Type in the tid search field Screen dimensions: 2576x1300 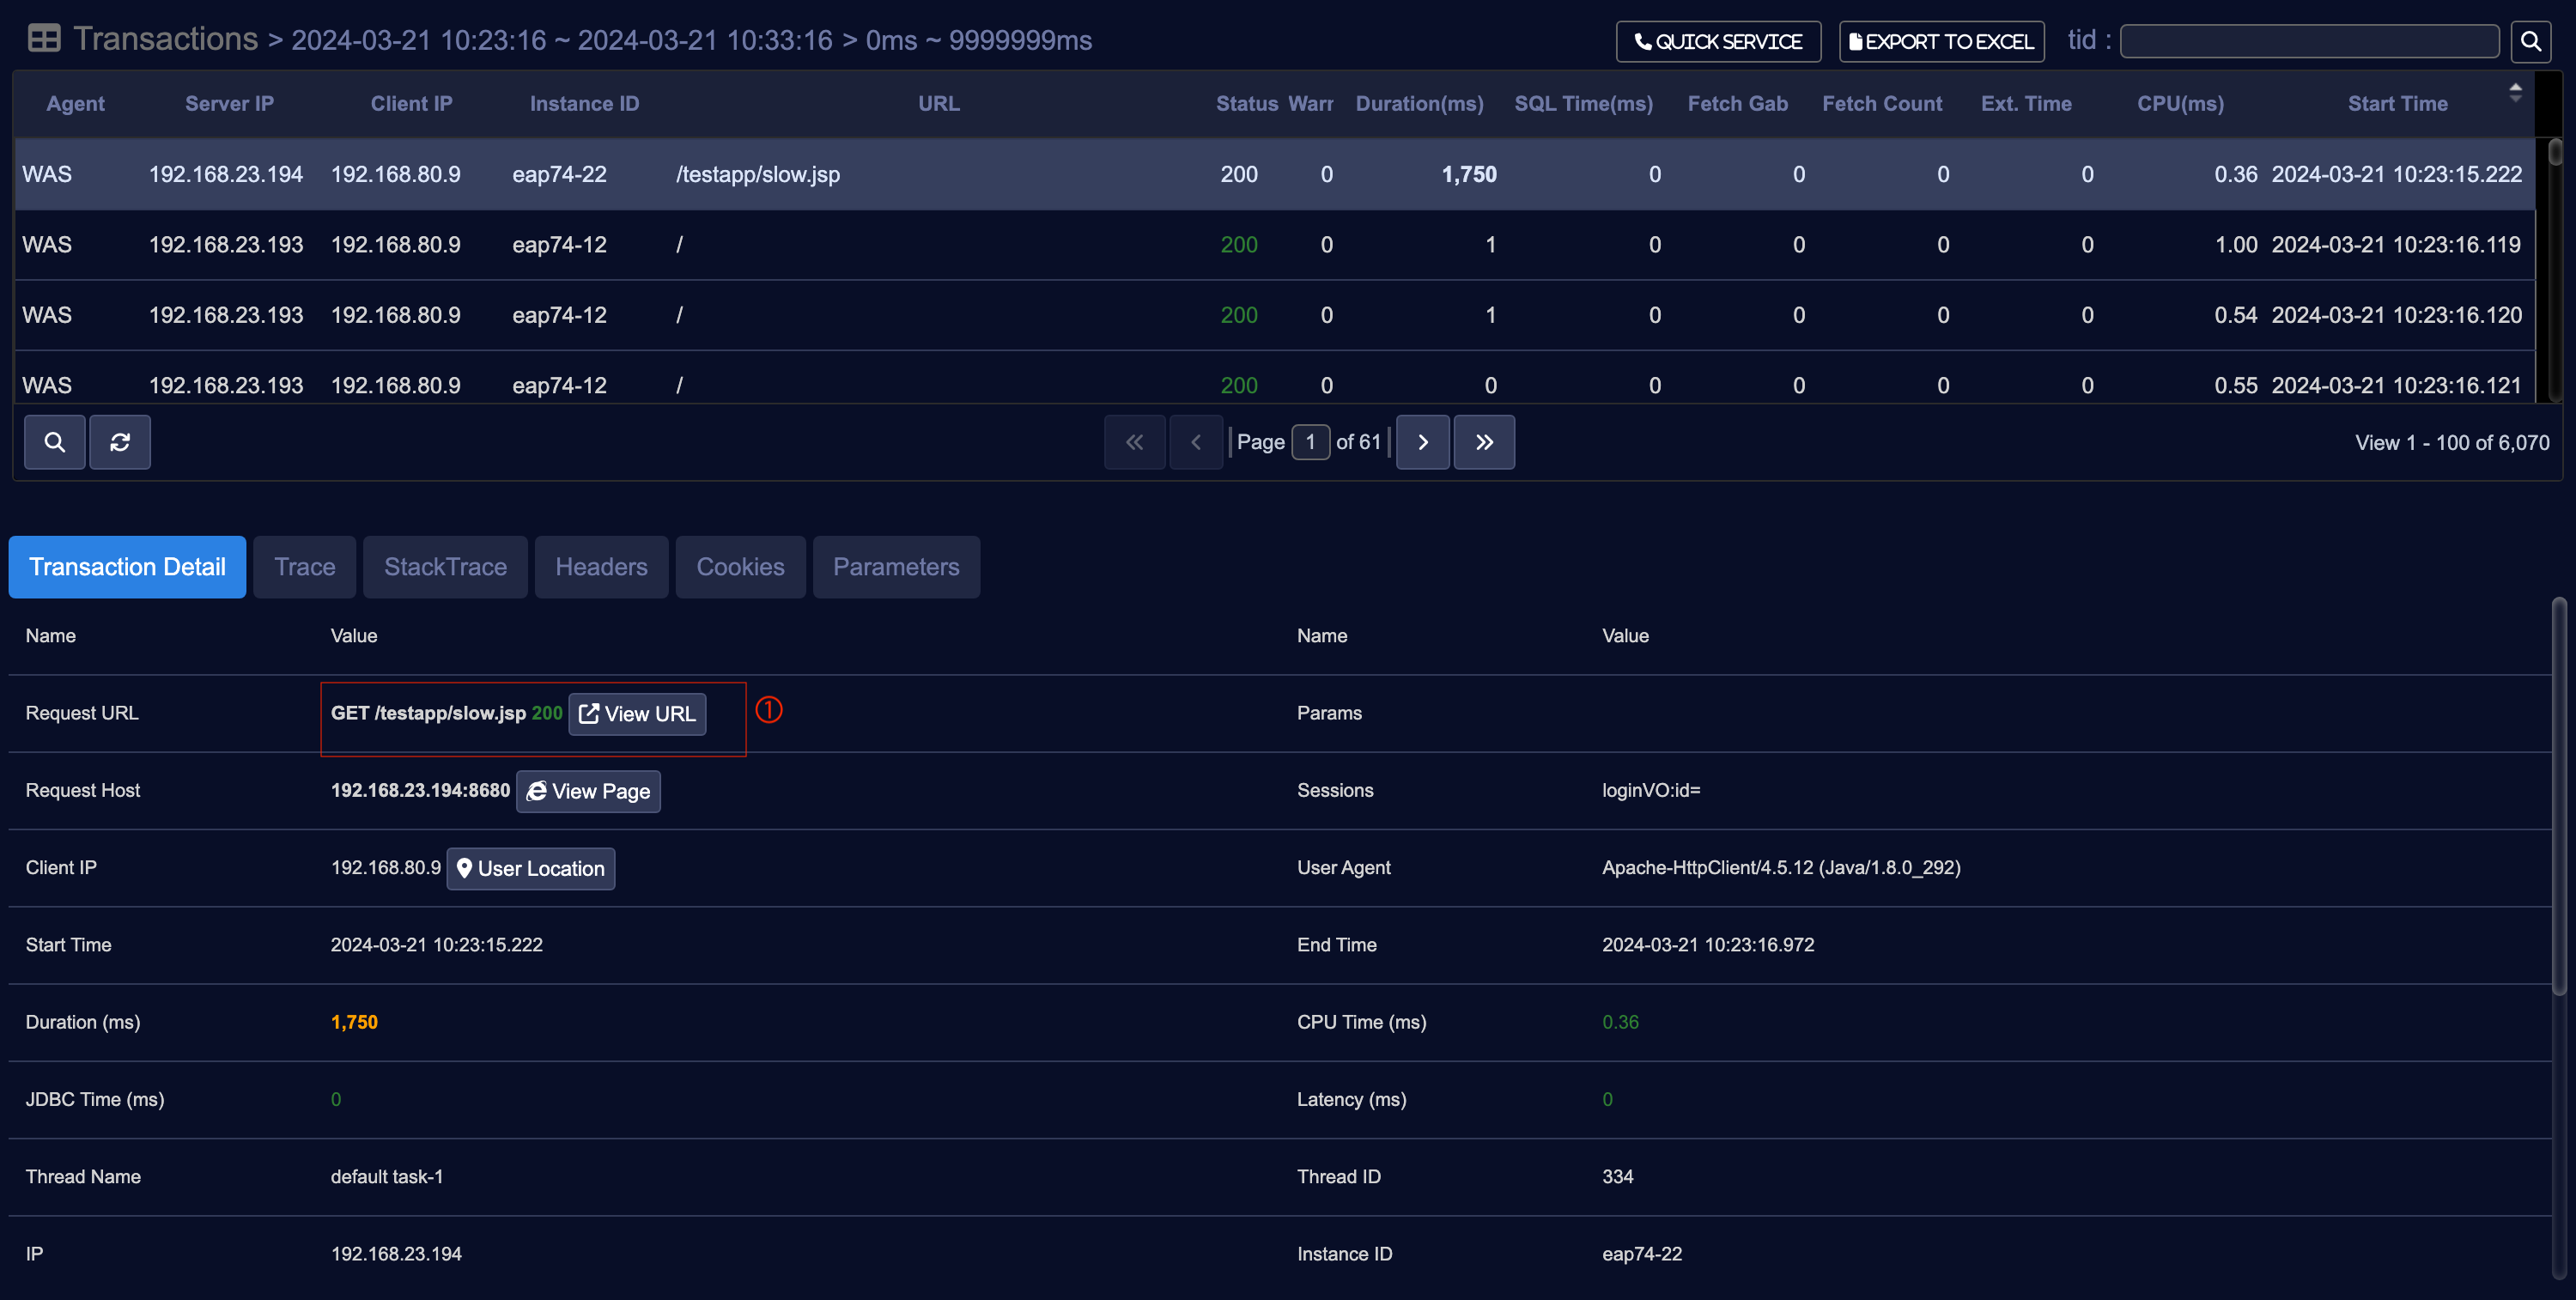tap(2308, 41)
